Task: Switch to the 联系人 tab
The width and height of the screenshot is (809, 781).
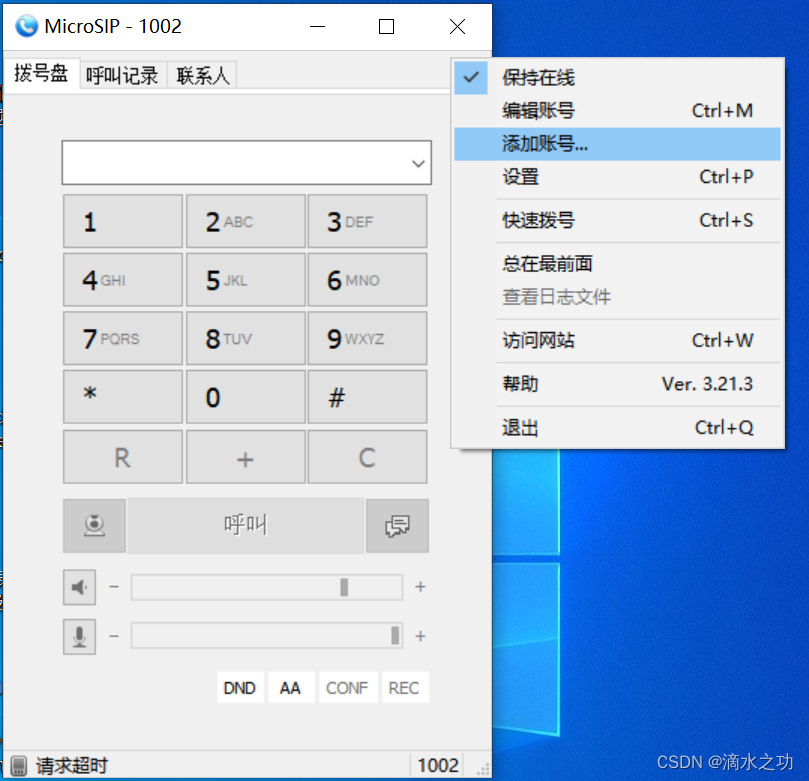Action: tap(202, 76)
